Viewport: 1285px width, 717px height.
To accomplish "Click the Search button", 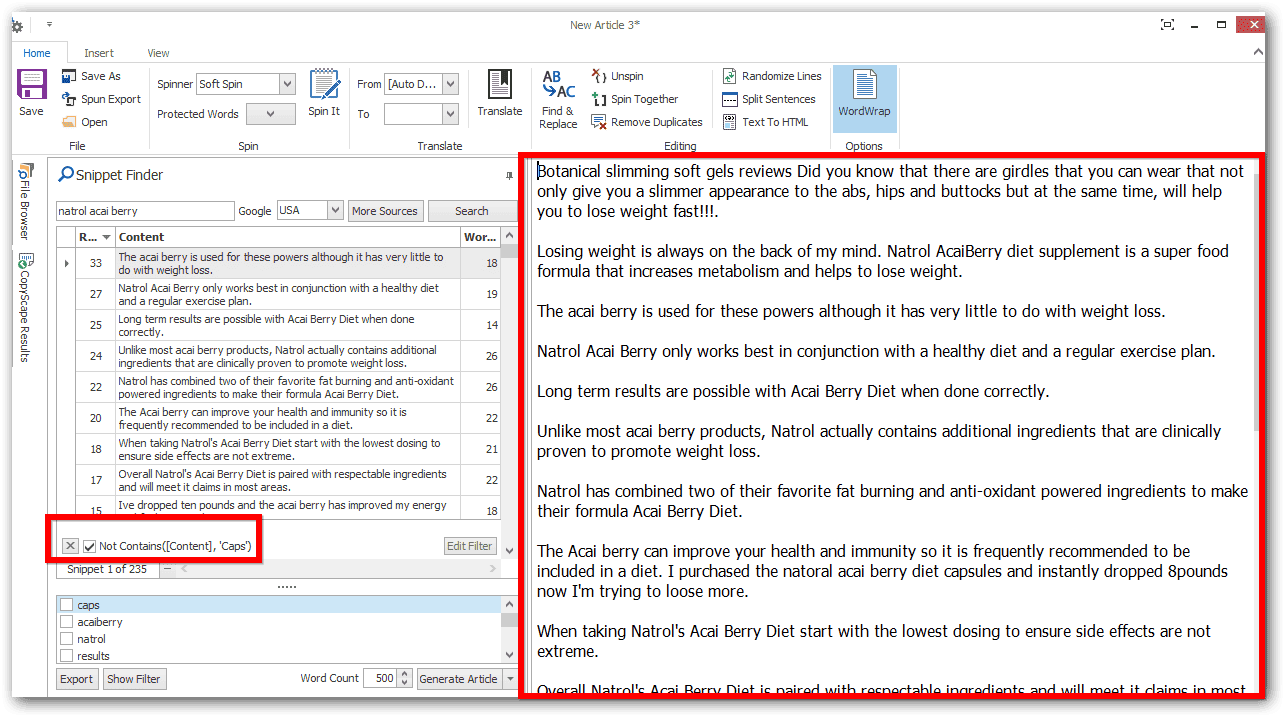I will point(472,211).
